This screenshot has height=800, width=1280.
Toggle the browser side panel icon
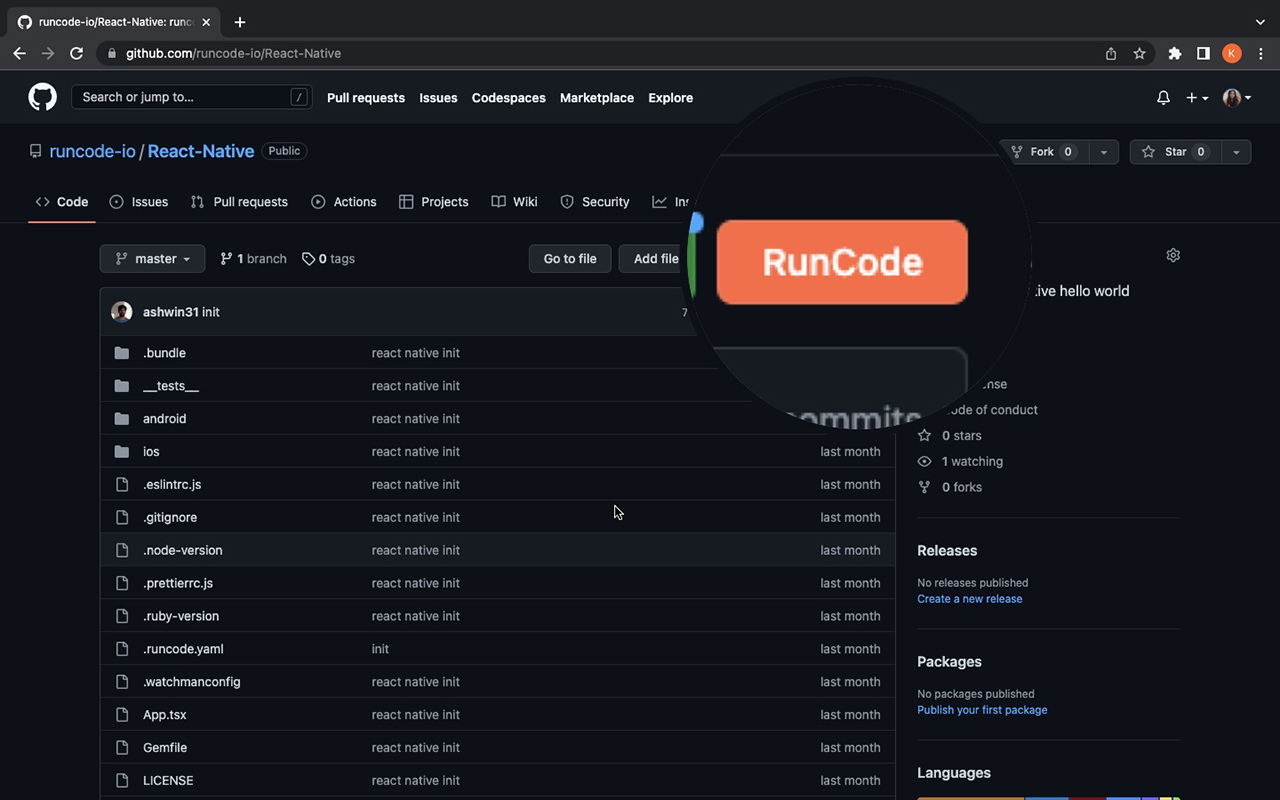tap(1203, 54)
